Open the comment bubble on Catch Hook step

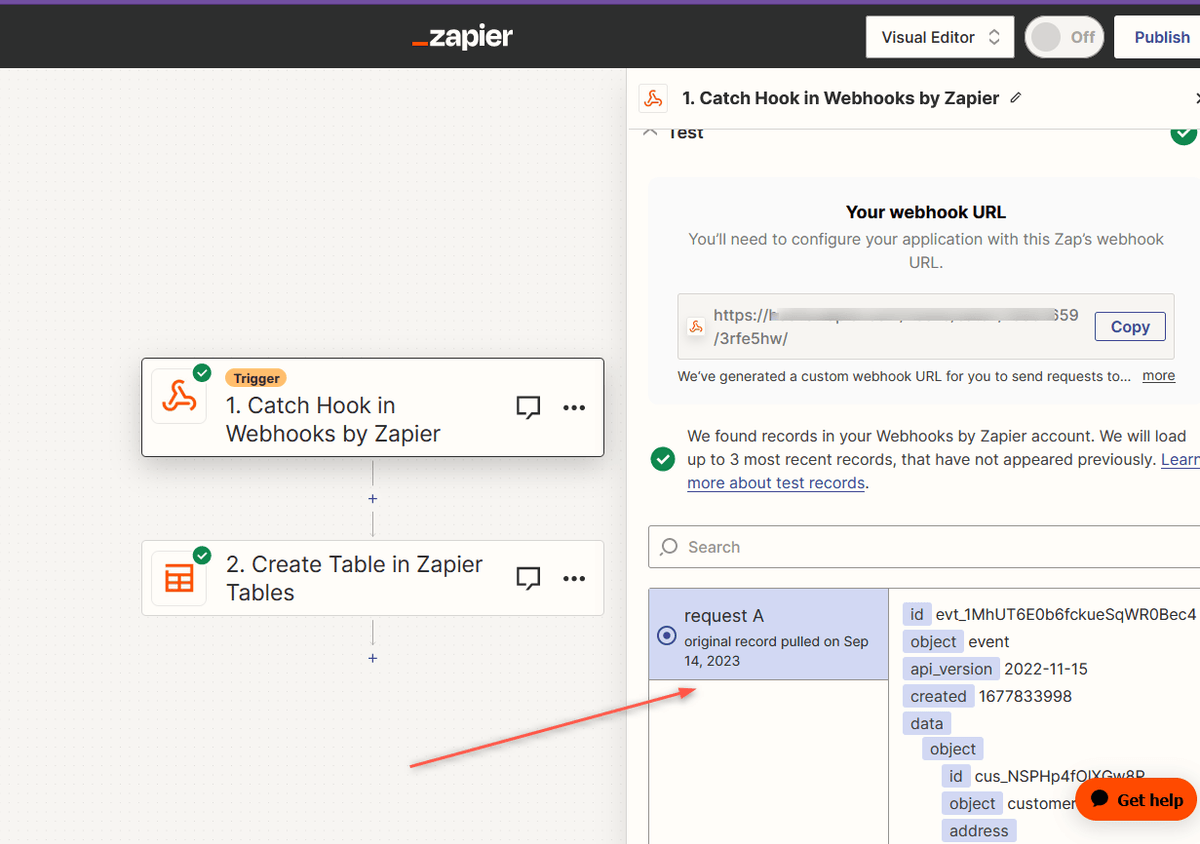click(x=528, y=407)
